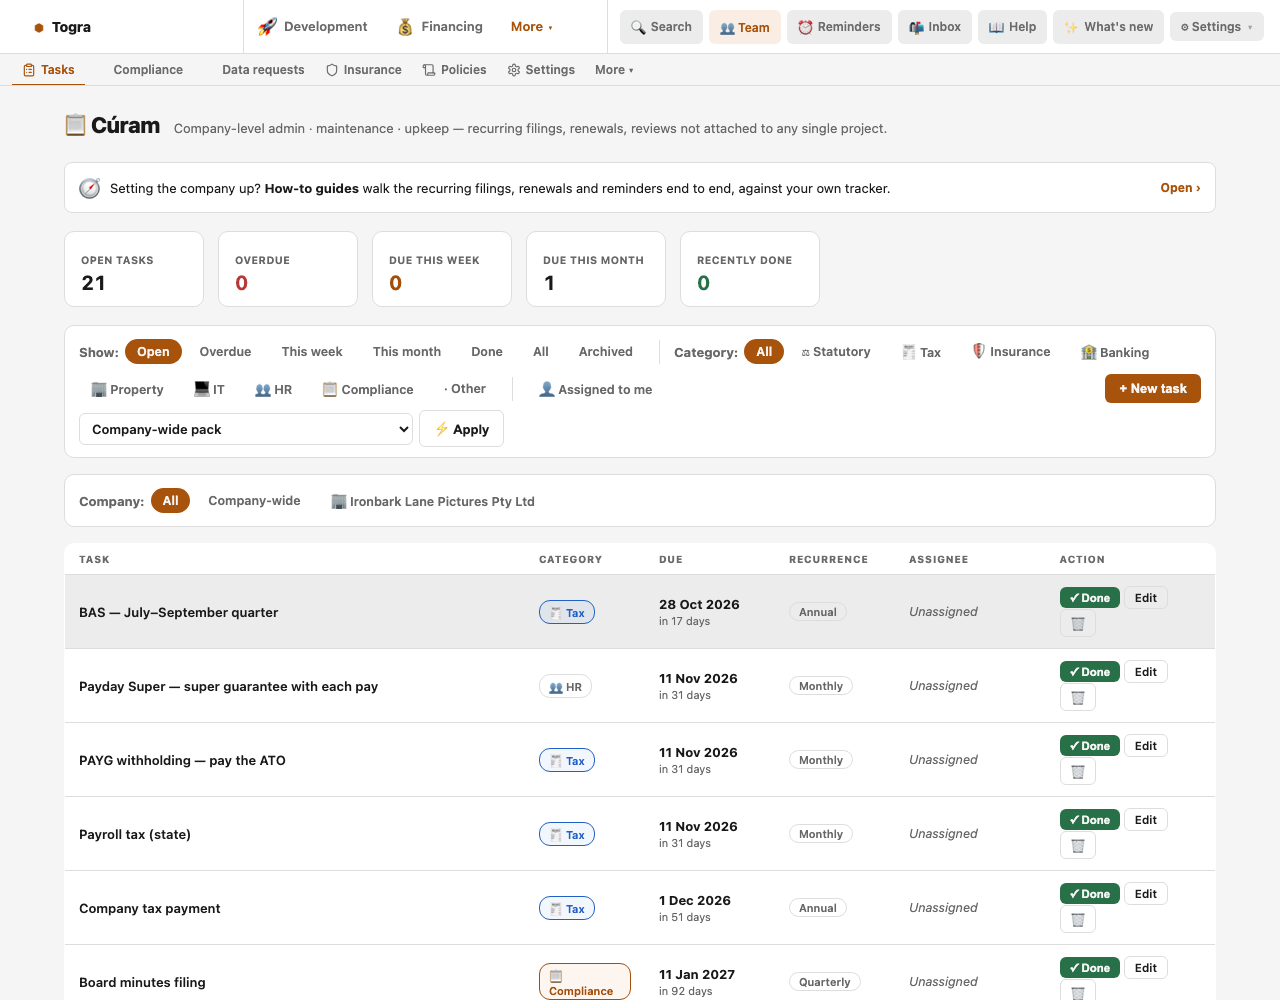Show tasks due This month

(407, 352)
